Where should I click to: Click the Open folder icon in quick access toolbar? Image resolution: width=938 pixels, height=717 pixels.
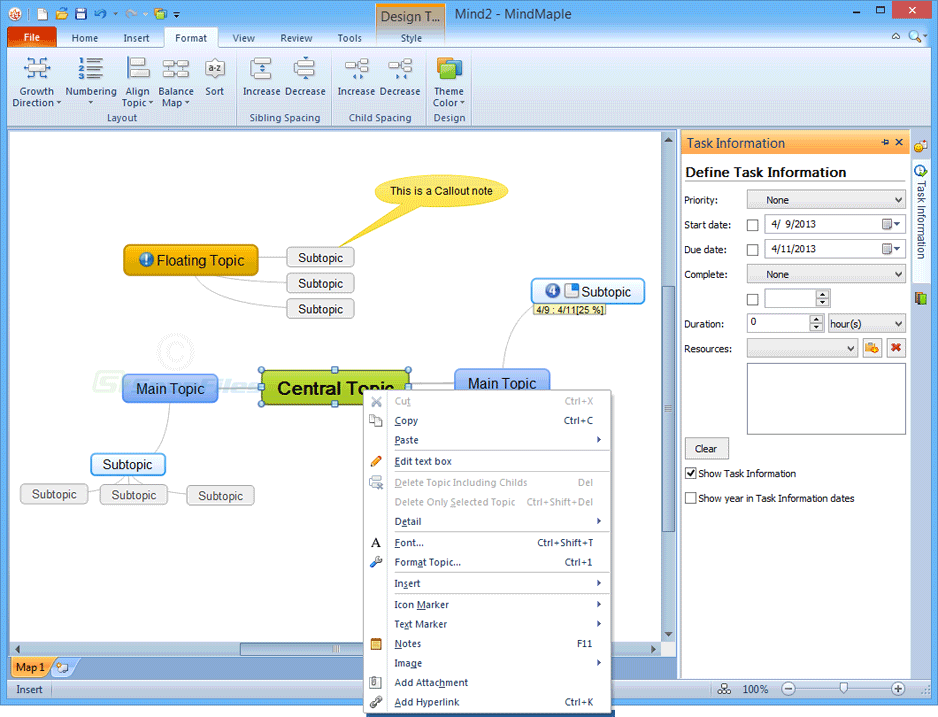tap(62, 14)
